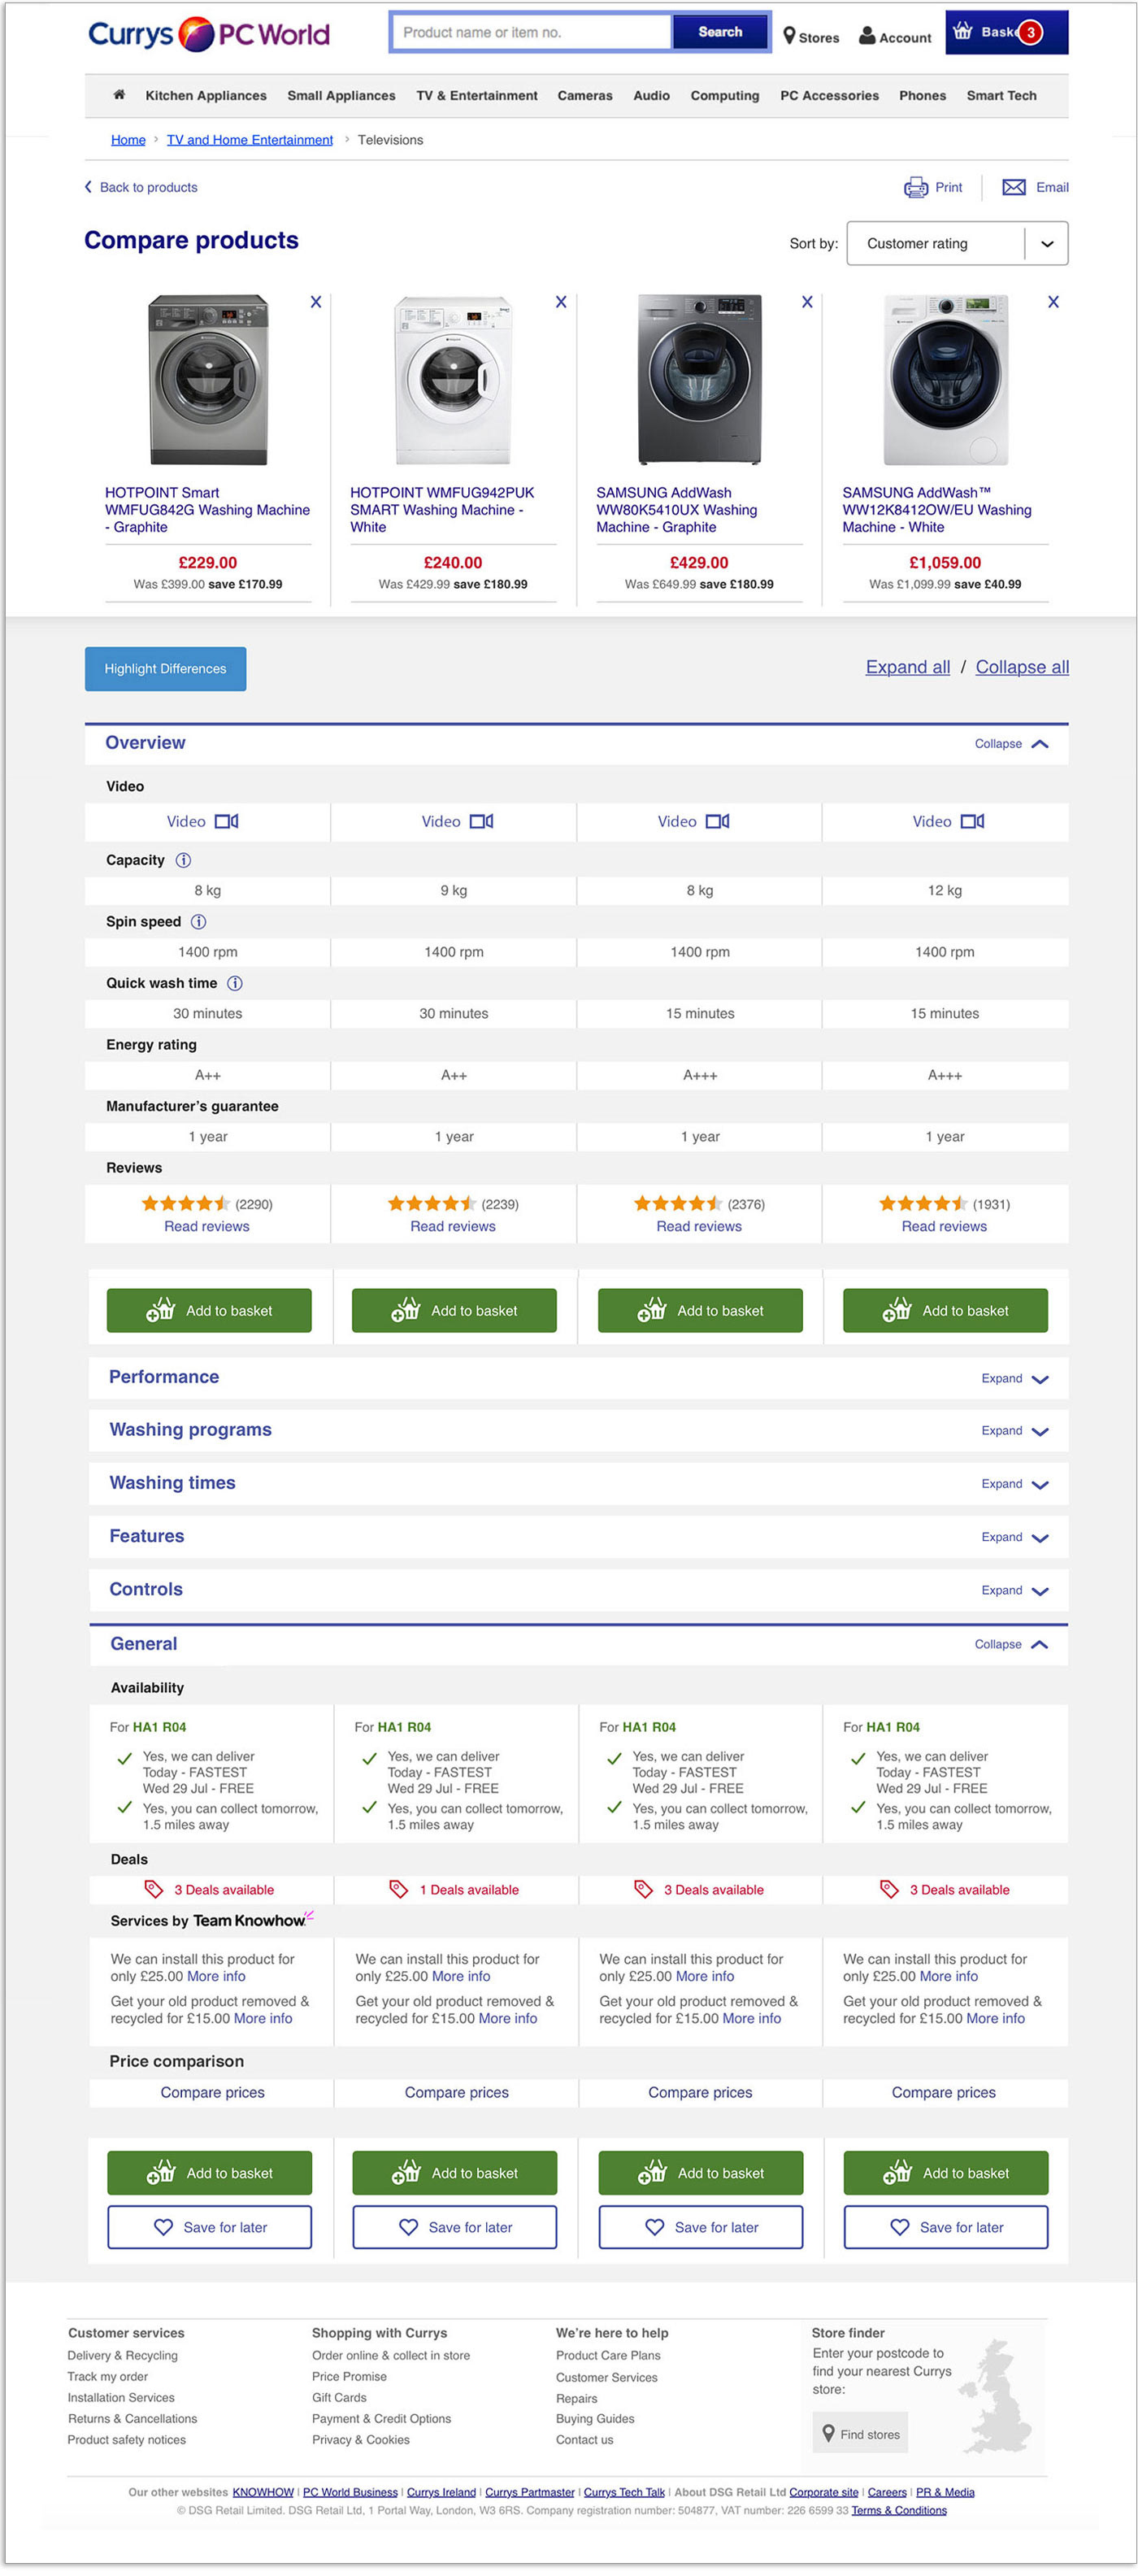Image resolution: width=1138 pixels, height=2576 pixels.
Task: Click the Find stores pin button
Action: tap(861, 2433)
